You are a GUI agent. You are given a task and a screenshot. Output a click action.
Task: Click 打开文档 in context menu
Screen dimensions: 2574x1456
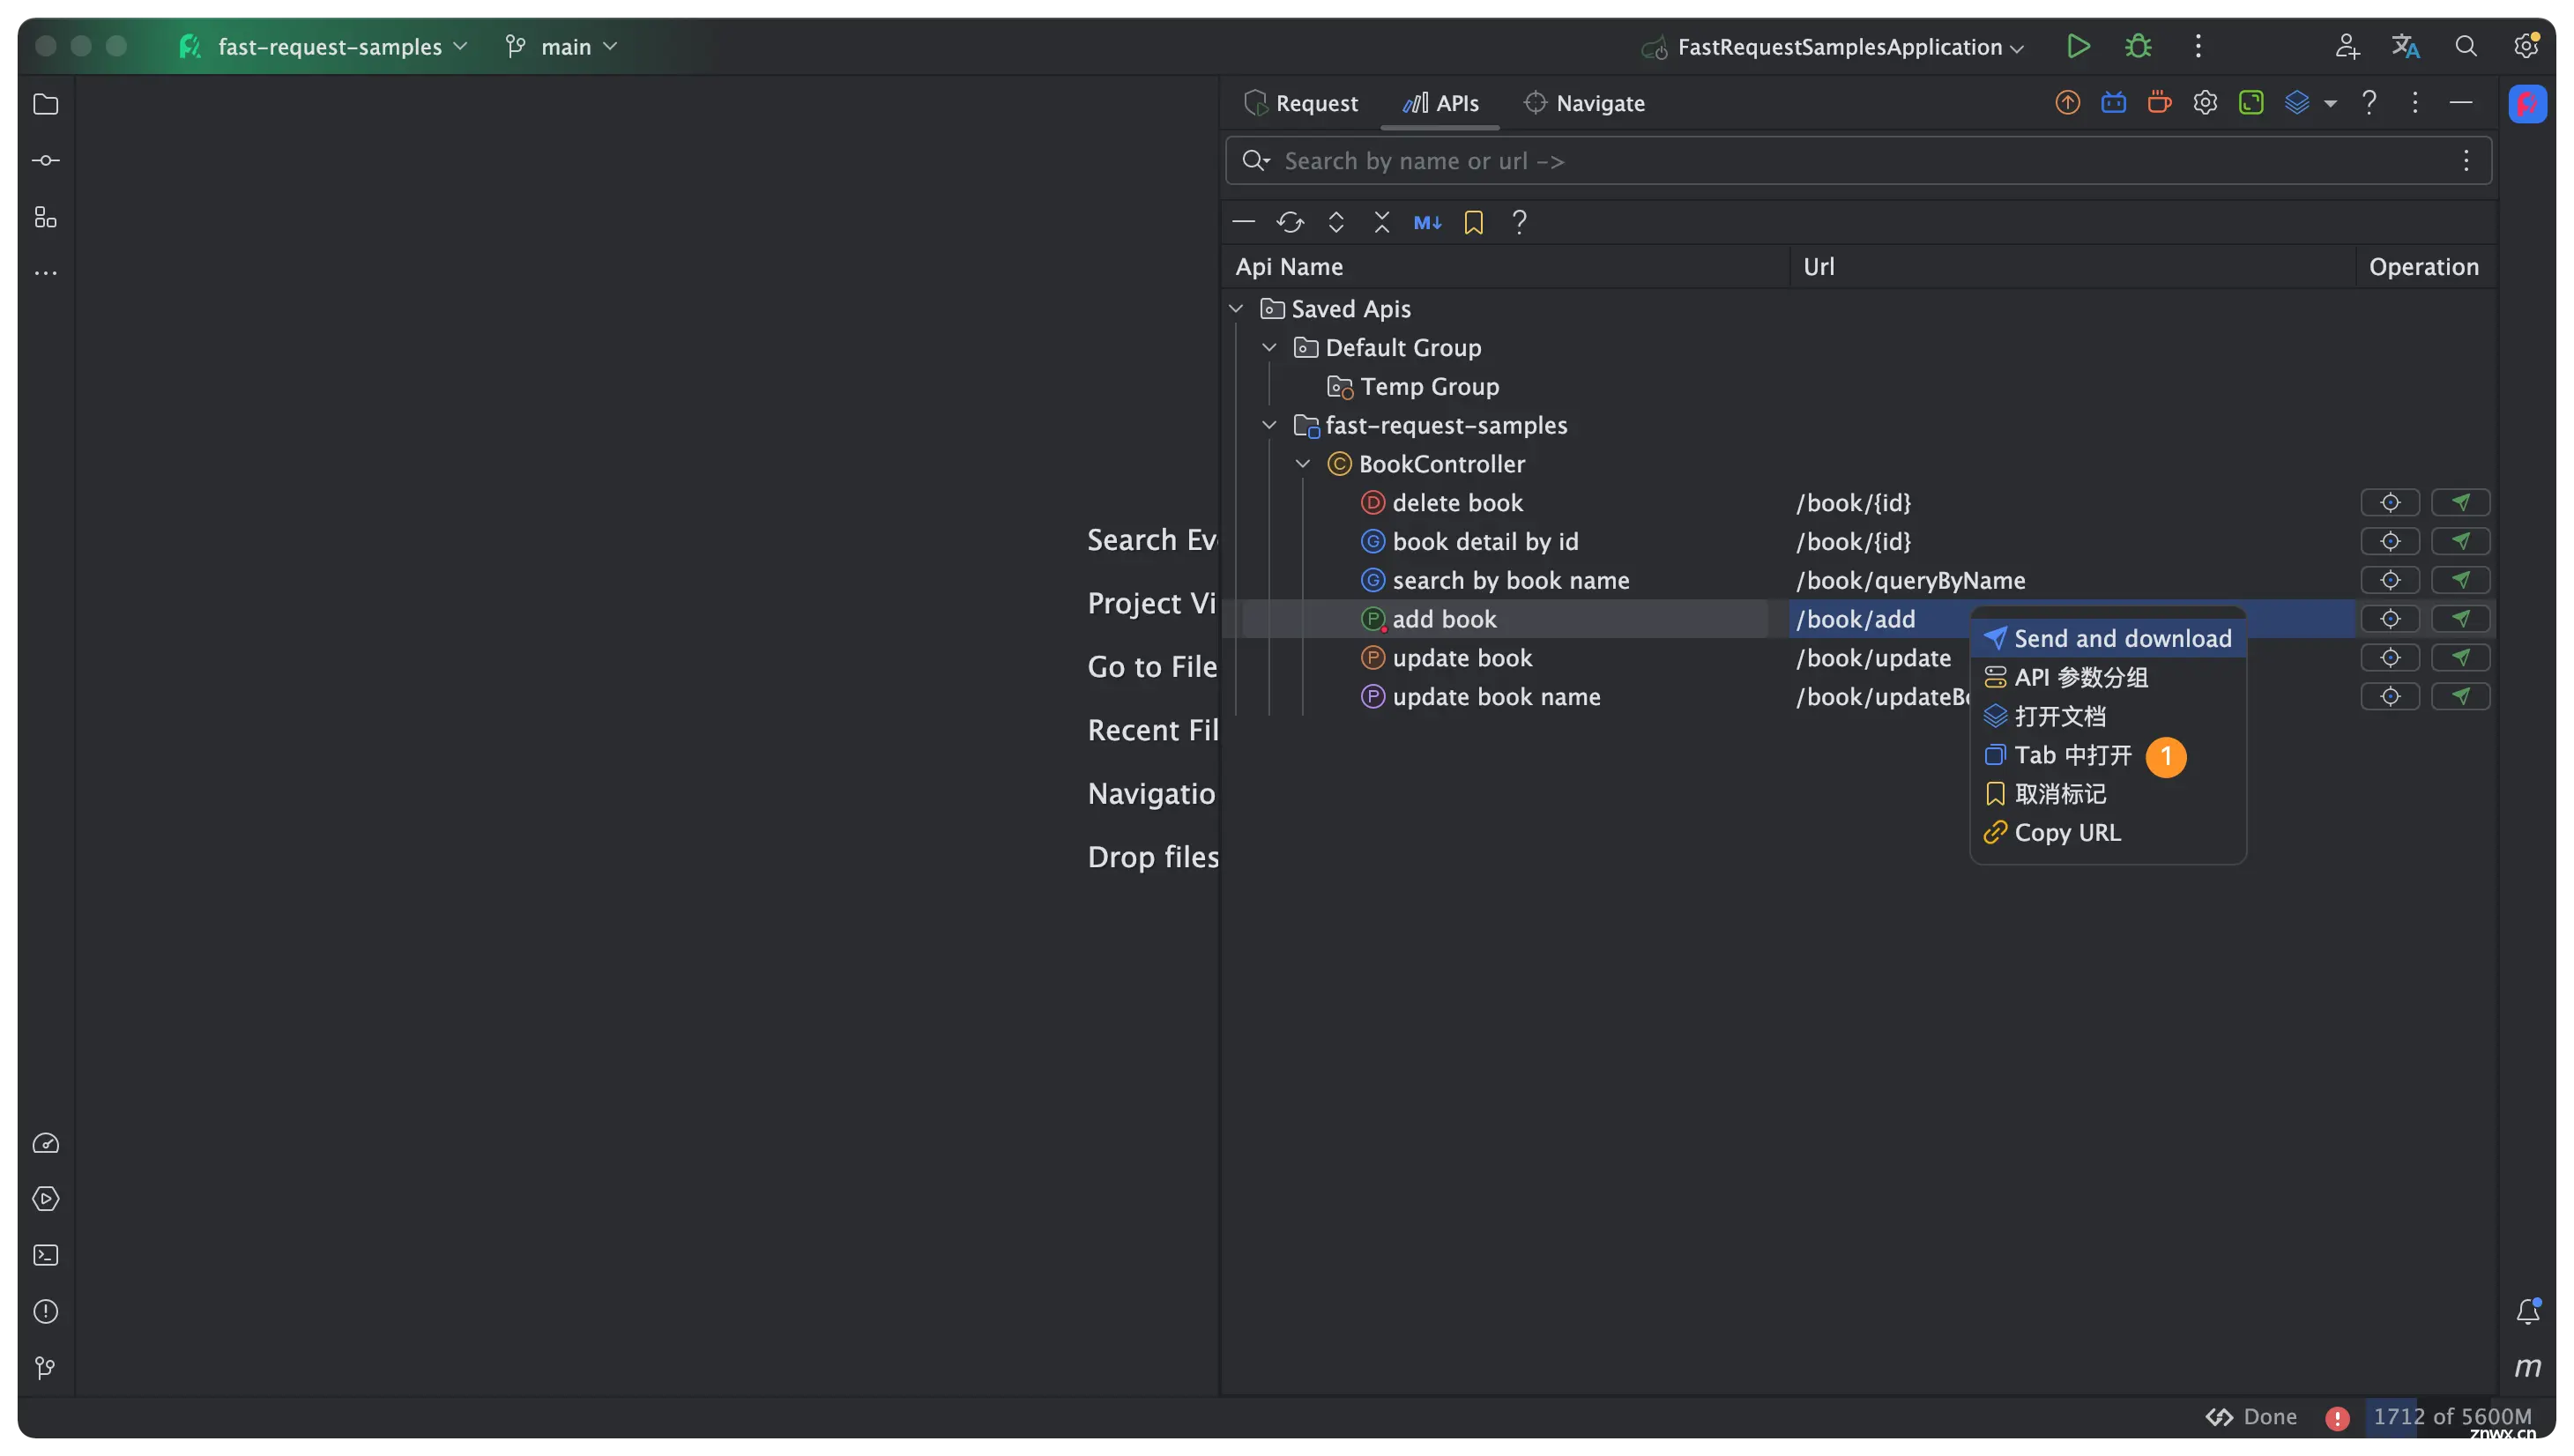click(x=2059, y=716)
